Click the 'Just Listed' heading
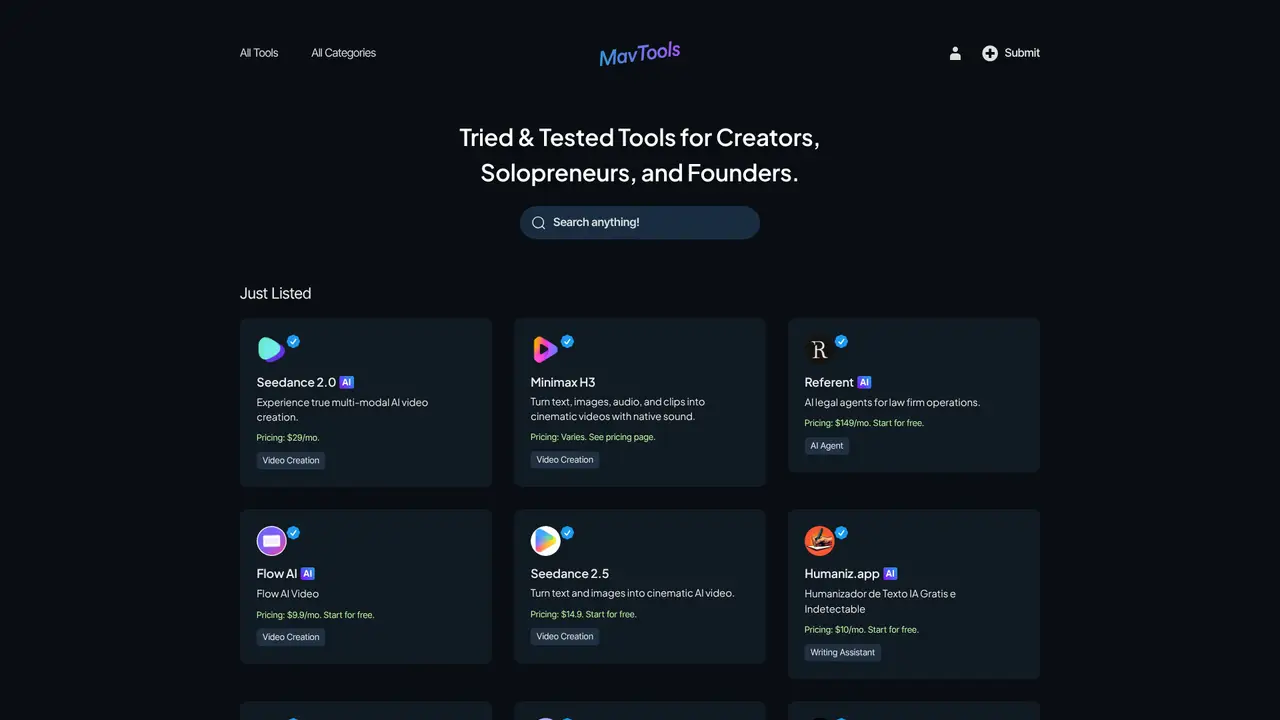This screenshot has width=1280, height=720. click(x=276, y=293)
